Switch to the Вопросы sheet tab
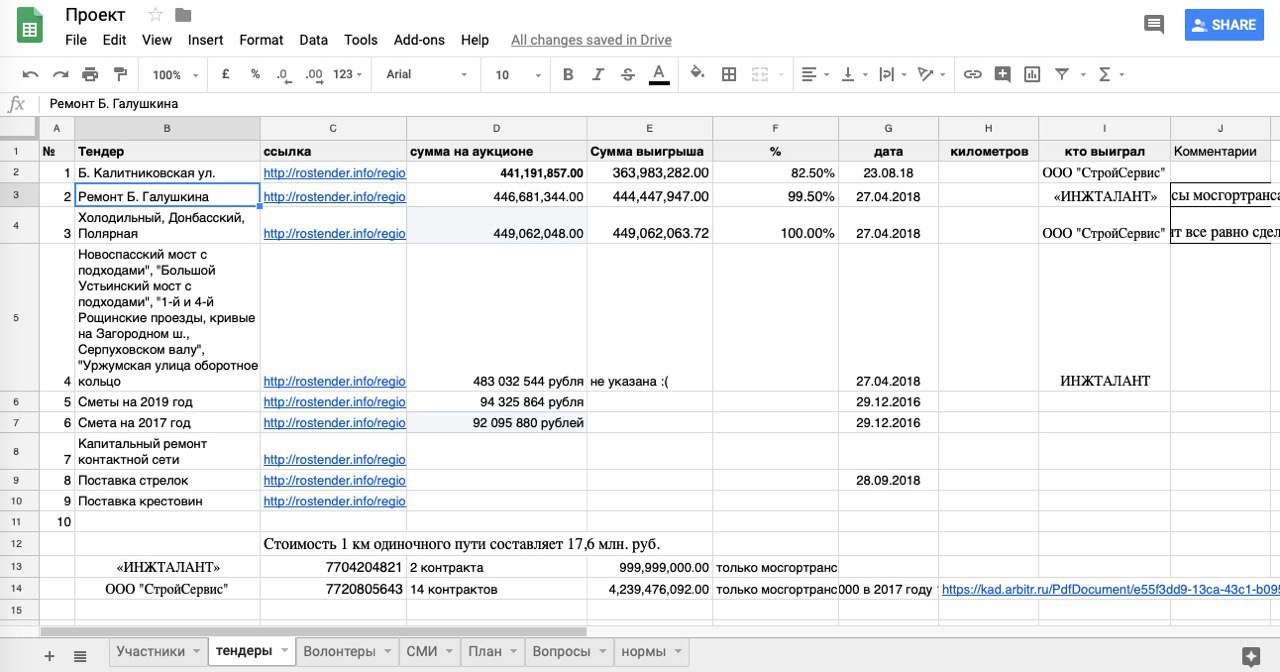 [561, 651]
